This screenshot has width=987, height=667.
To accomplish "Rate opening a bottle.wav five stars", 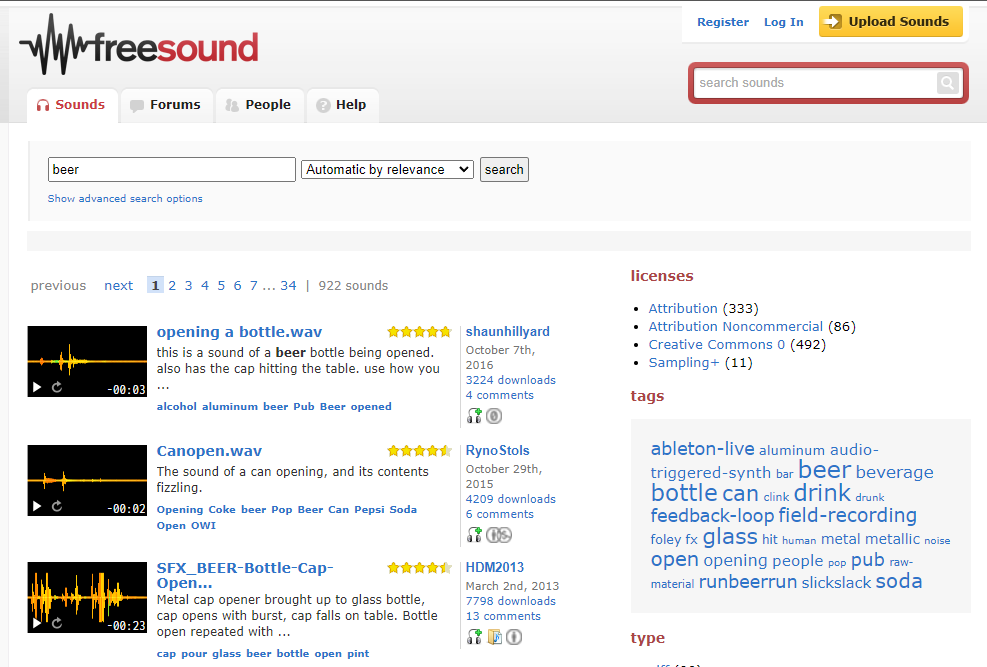I will pyautogui.click(x=446, y=332).
